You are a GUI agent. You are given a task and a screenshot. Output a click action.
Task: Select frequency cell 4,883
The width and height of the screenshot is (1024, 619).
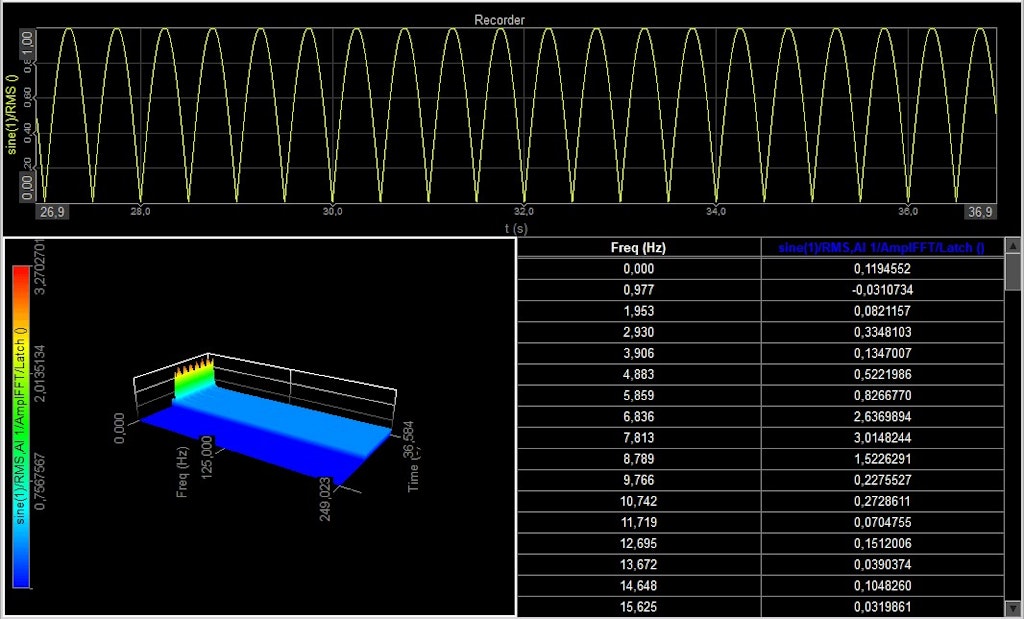[x=639, y=374]
